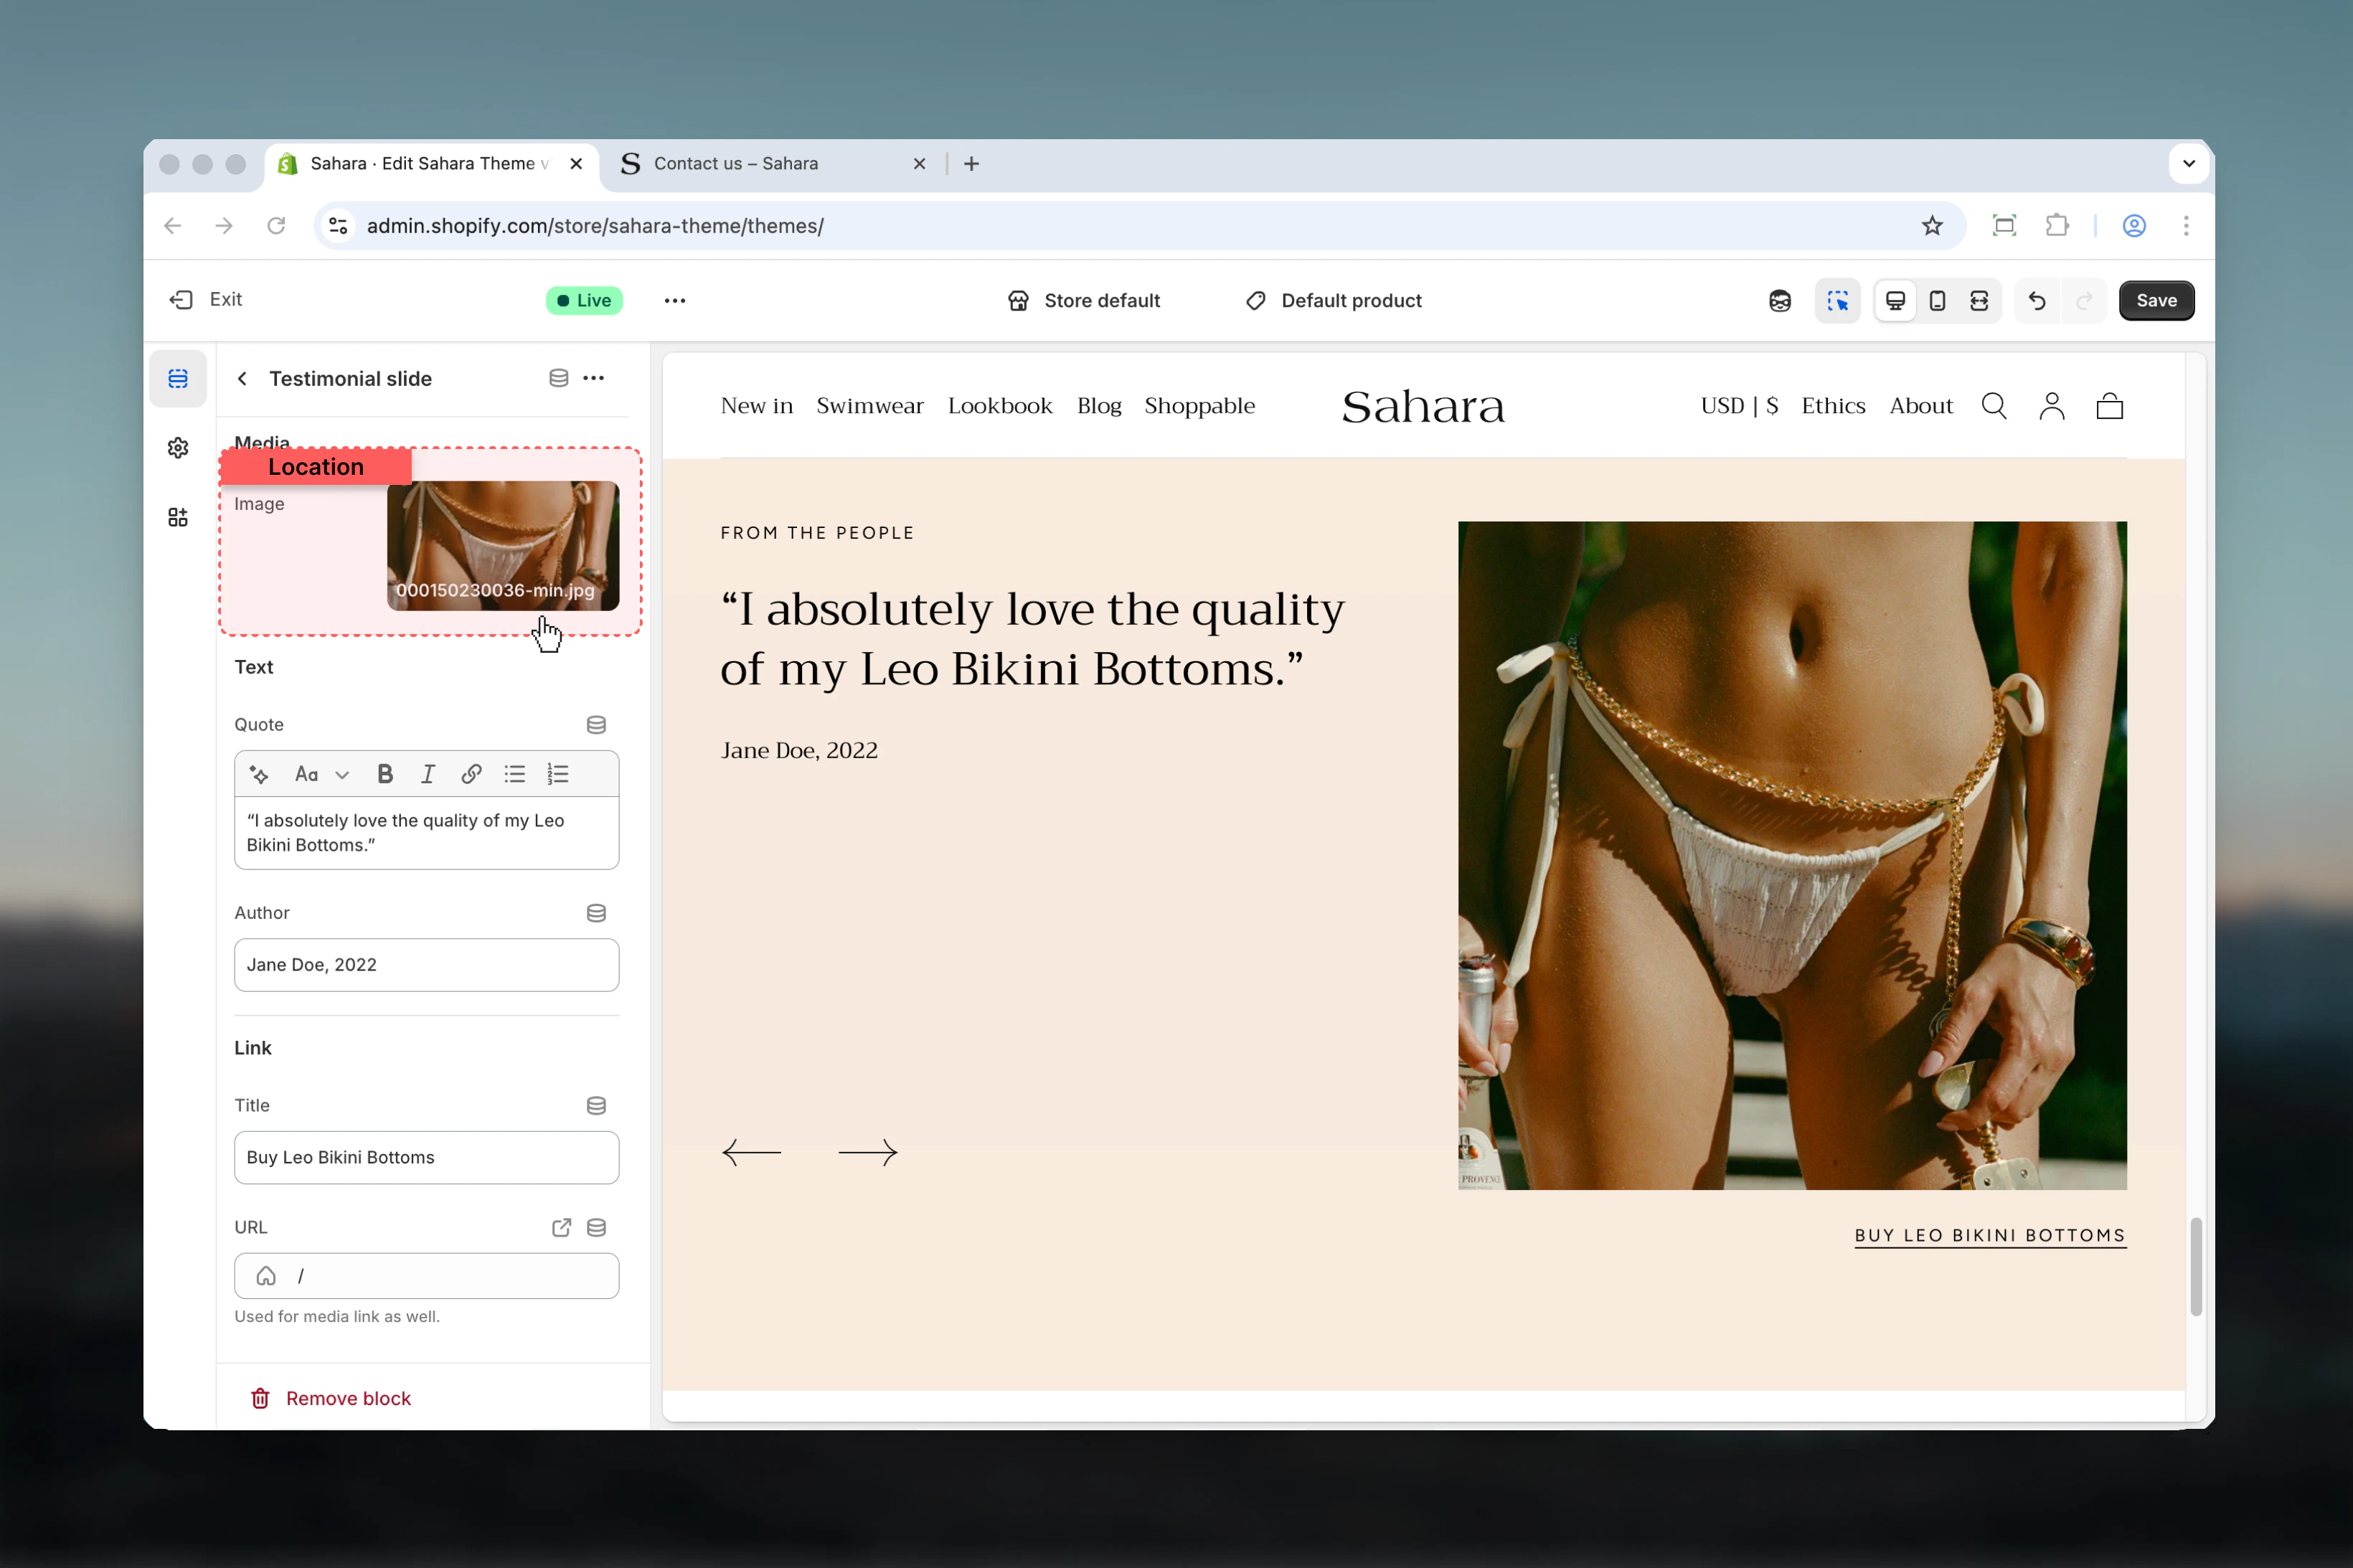2353x1568 pixels.
Task: Open the Store default selector
Action: click(1084, 301)
